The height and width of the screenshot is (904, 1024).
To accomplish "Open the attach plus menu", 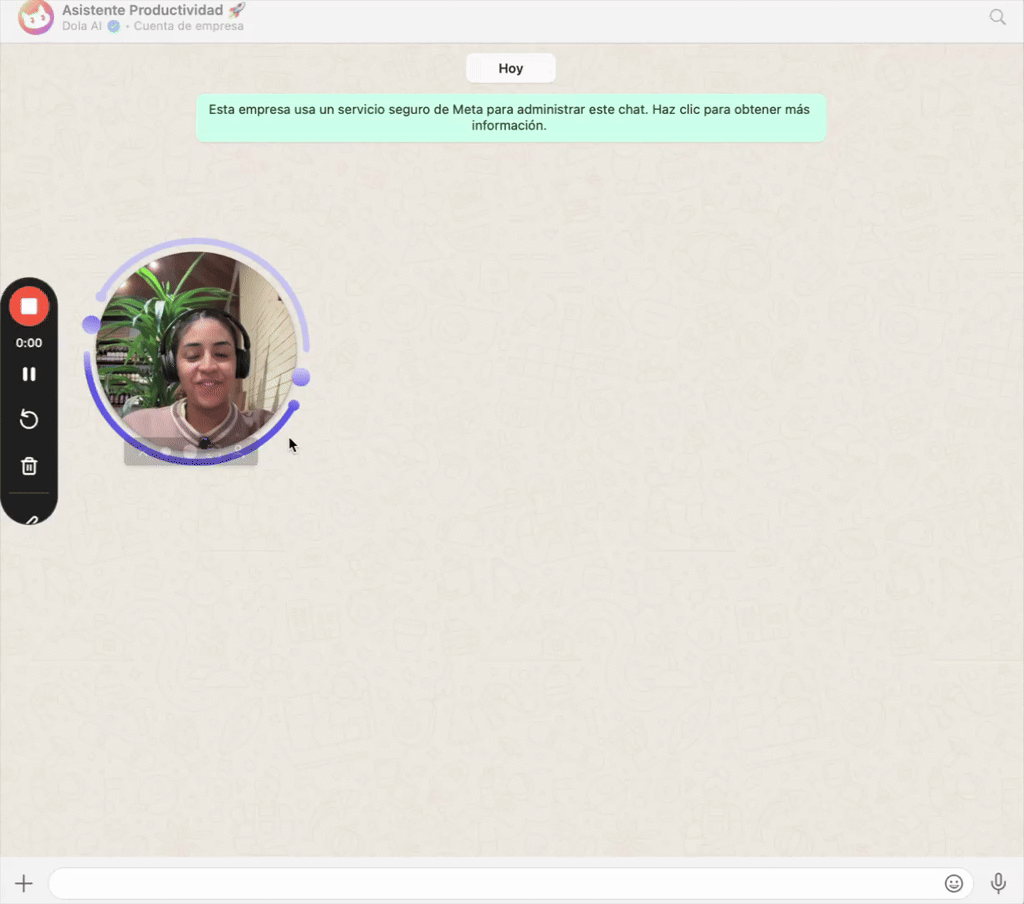I will pyautogui.click(x=24, y=883).
